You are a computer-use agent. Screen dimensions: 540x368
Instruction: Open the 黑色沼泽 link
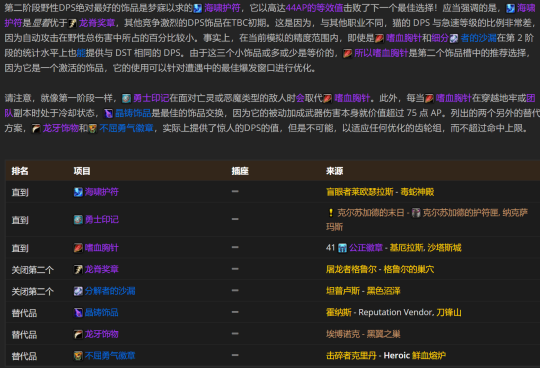(383, 291)
